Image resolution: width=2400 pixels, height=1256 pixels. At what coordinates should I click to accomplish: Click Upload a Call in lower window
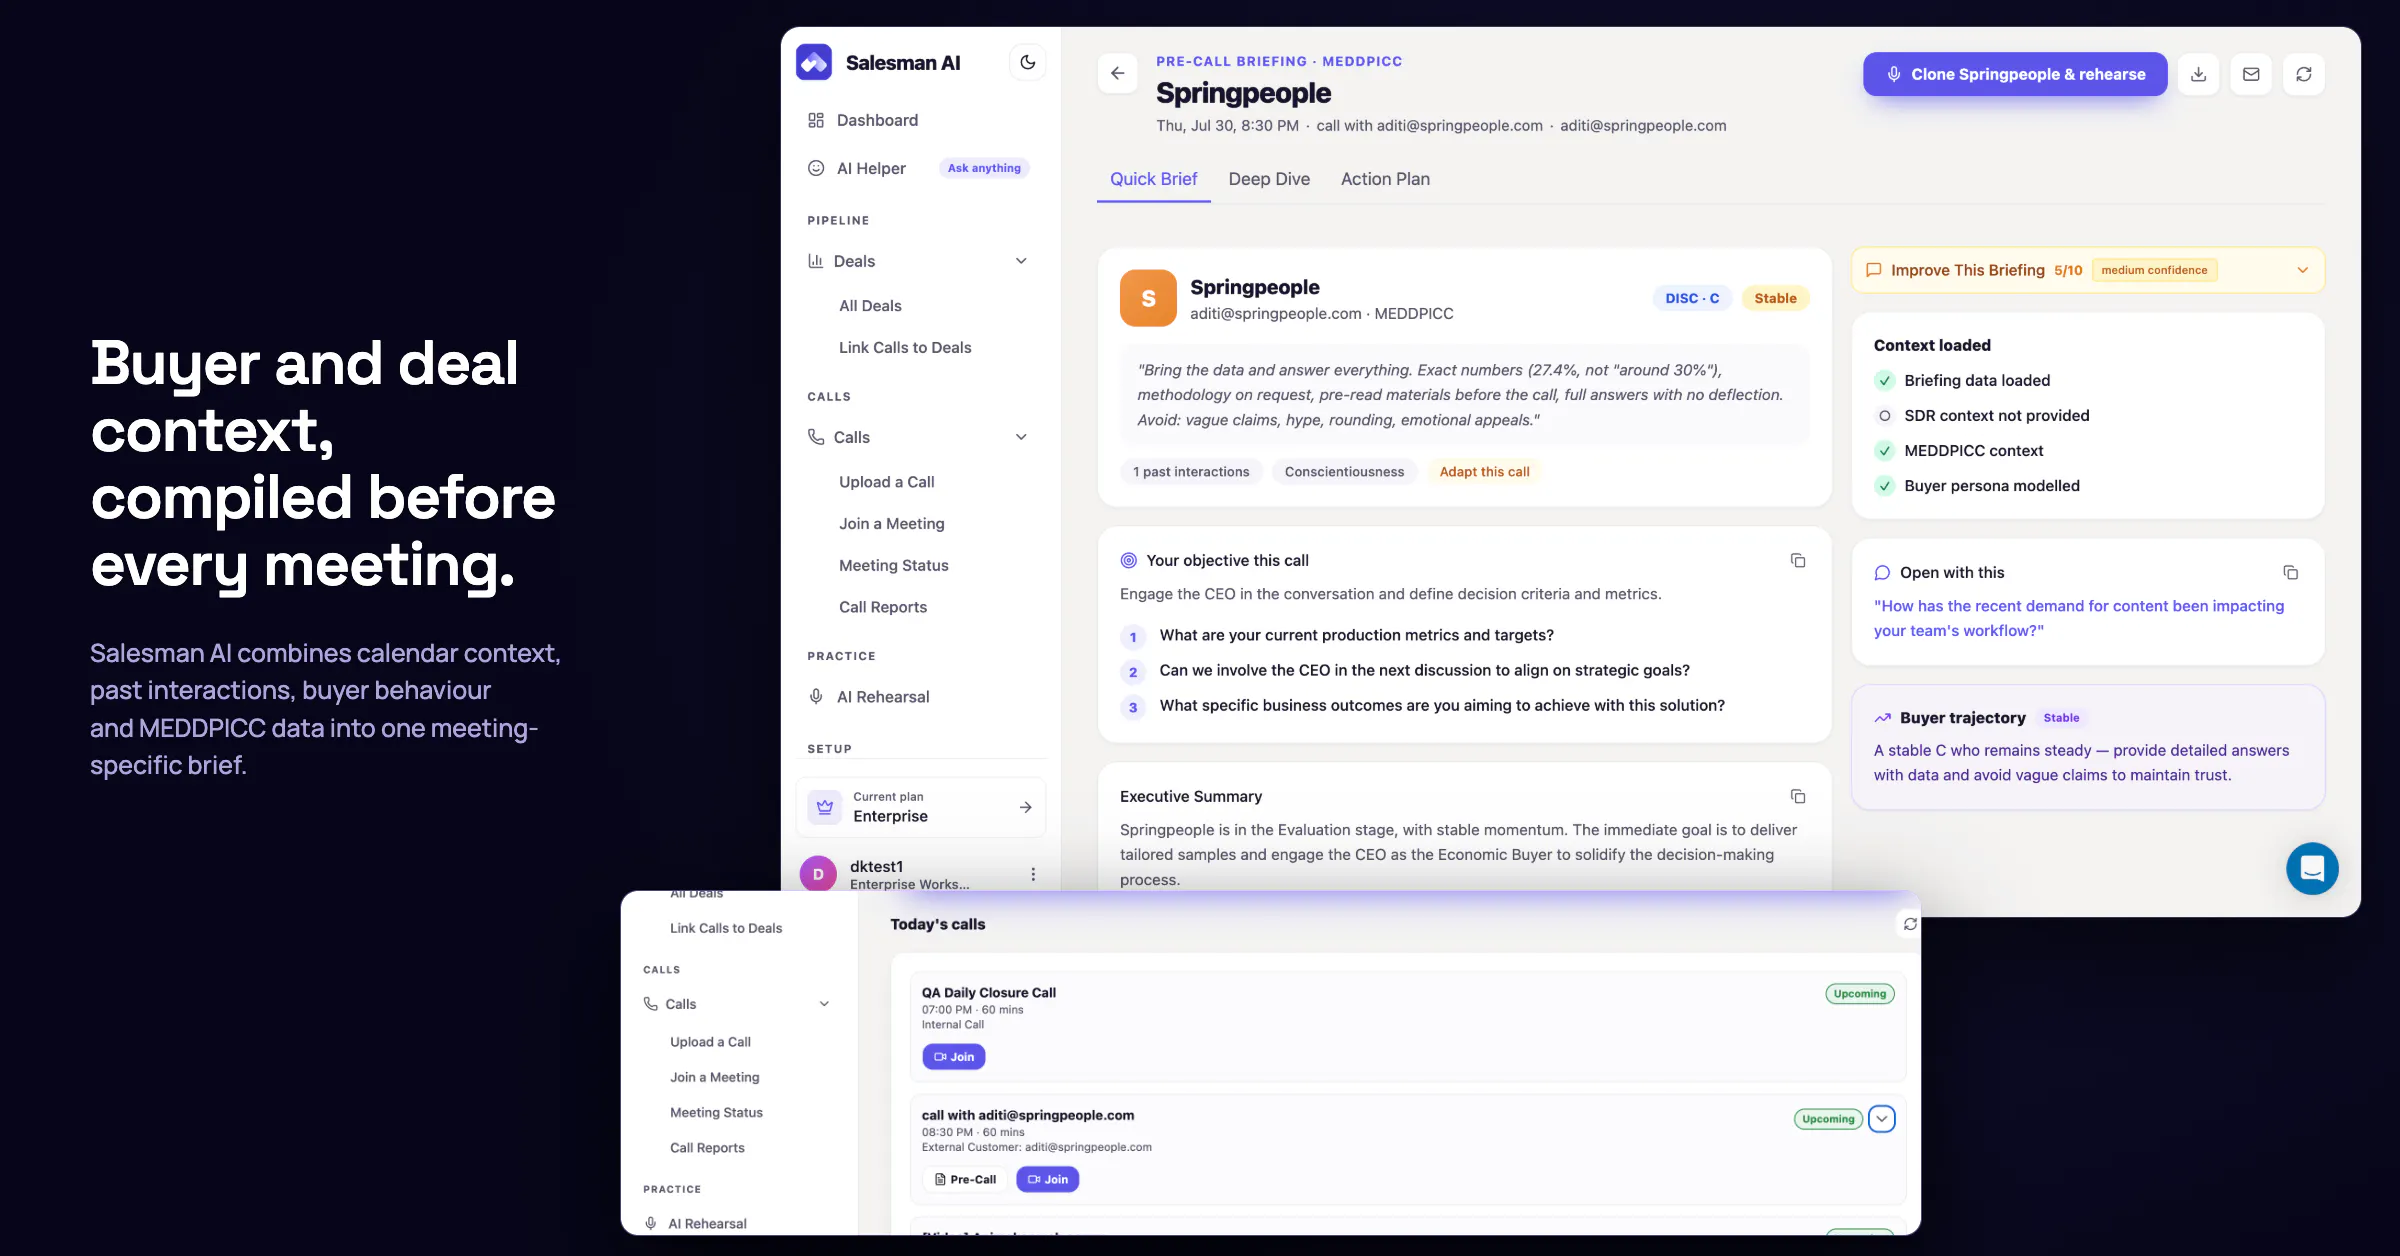[x=710, y=1042]
